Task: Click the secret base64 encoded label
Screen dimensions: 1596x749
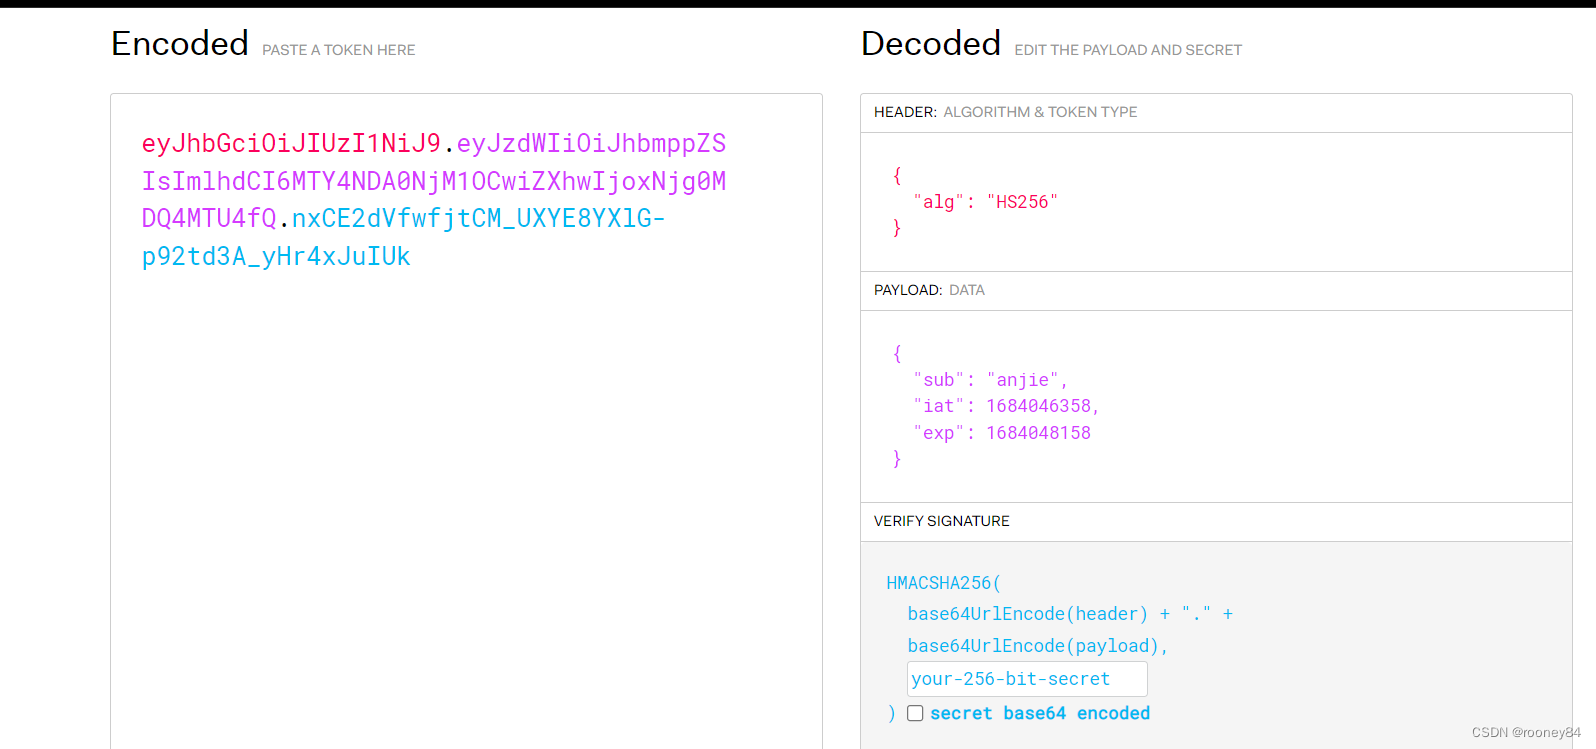Action: point(1040,713)
